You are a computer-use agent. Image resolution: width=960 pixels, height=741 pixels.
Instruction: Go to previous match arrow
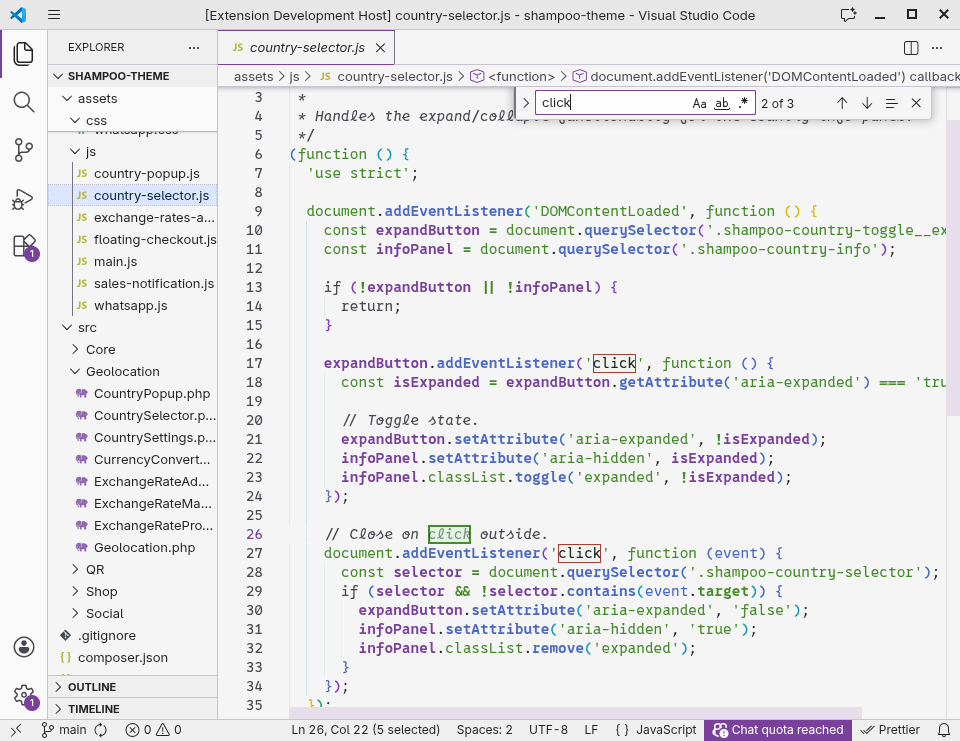click(842, 103)
